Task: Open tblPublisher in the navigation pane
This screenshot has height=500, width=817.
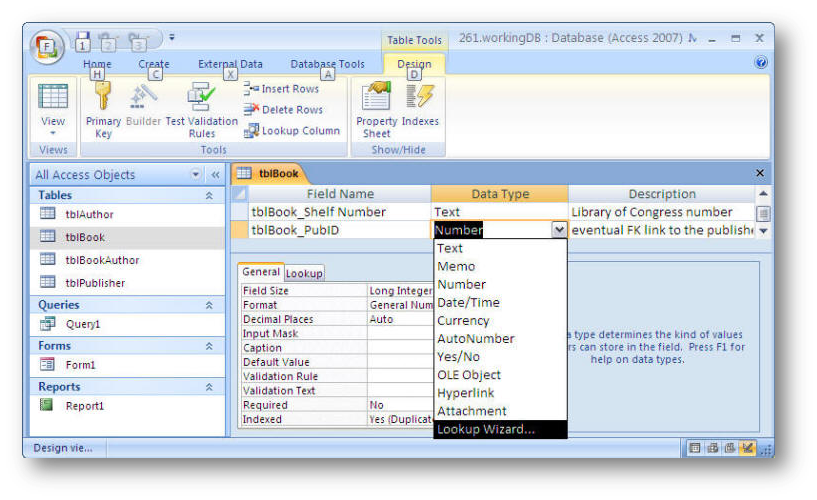Action: pyautogui.click(x=95, y=283)
